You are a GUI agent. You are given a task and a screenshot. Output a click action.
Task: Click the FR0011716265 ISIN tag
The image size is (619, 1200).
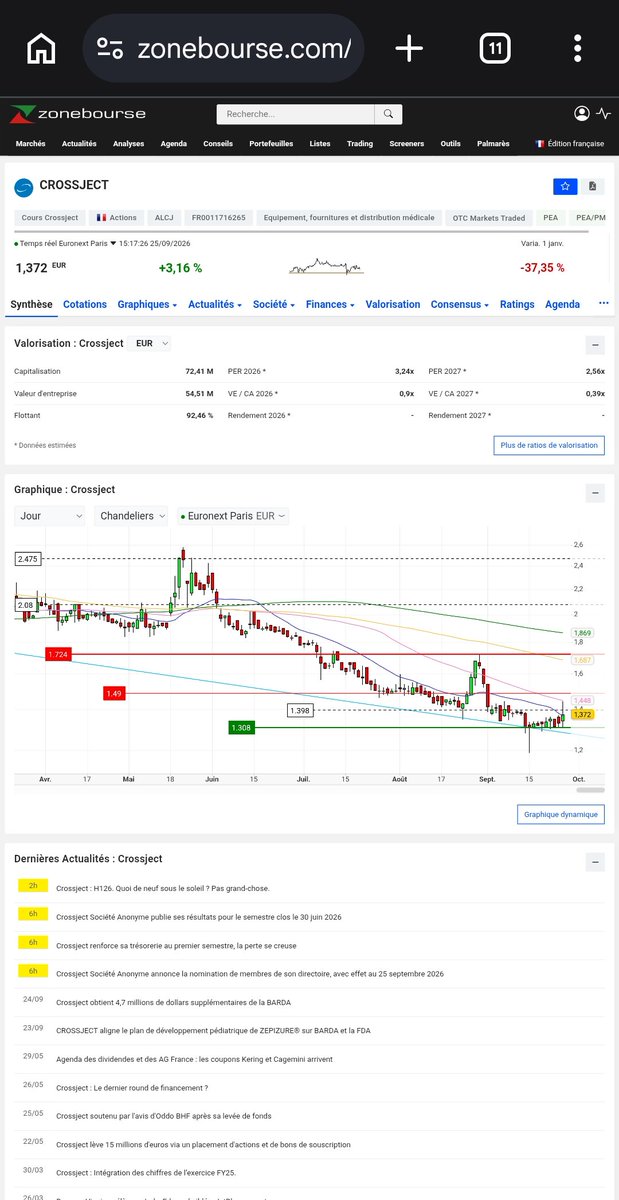pyautogui.click(x=218, y=217)
